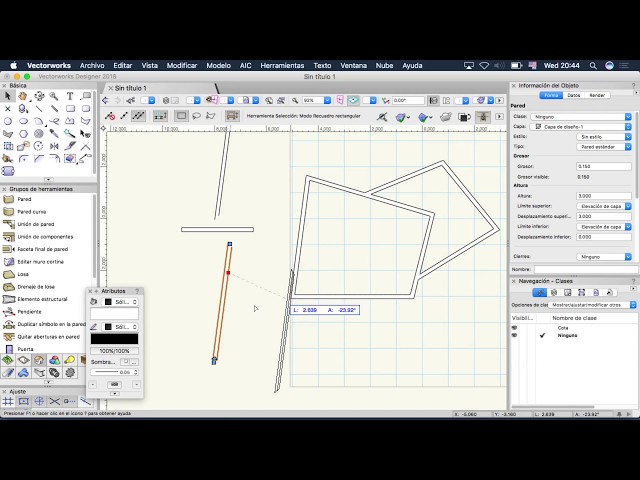This screenshot has width=640, height=480.
Task: Toggle Snap to Object in Ajuste palette
Action: pos(23,401)
